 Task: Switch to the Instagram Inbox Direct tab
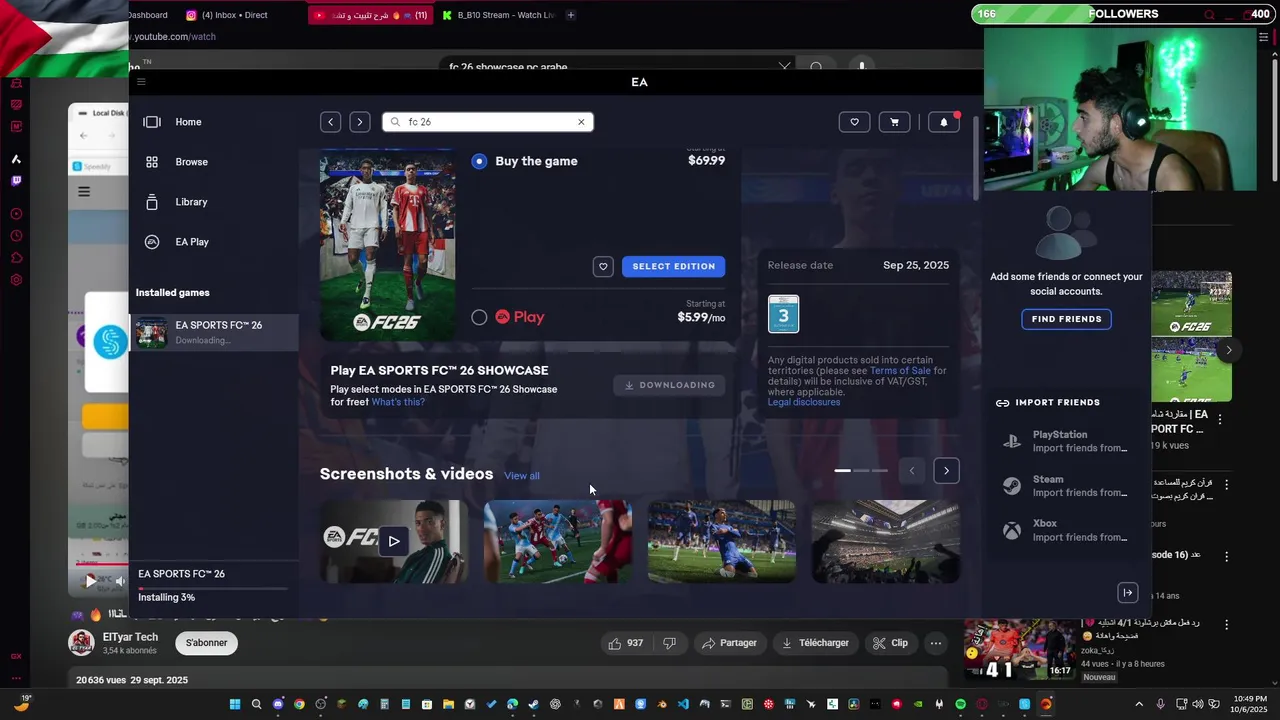click(227, 15)
